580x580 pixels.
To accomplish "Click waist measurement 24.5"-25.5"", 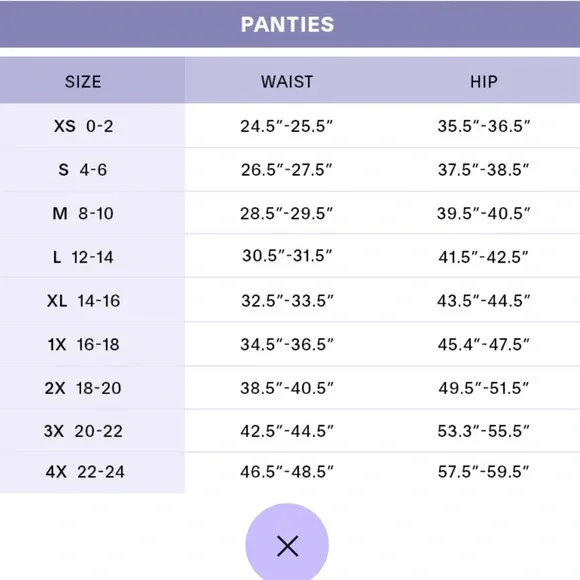I will (287, 126).
